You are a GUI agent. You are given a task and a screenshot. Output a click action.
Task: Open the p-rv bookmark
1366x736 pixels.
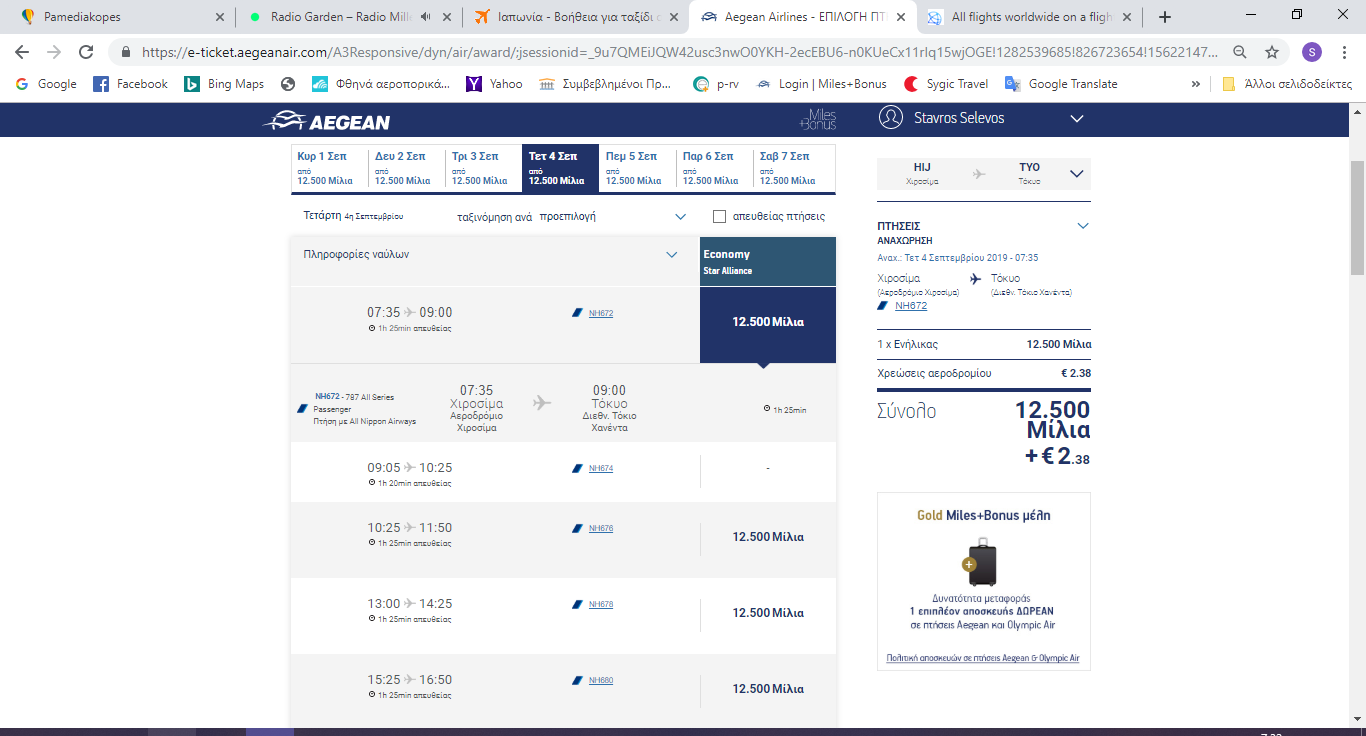716,84
